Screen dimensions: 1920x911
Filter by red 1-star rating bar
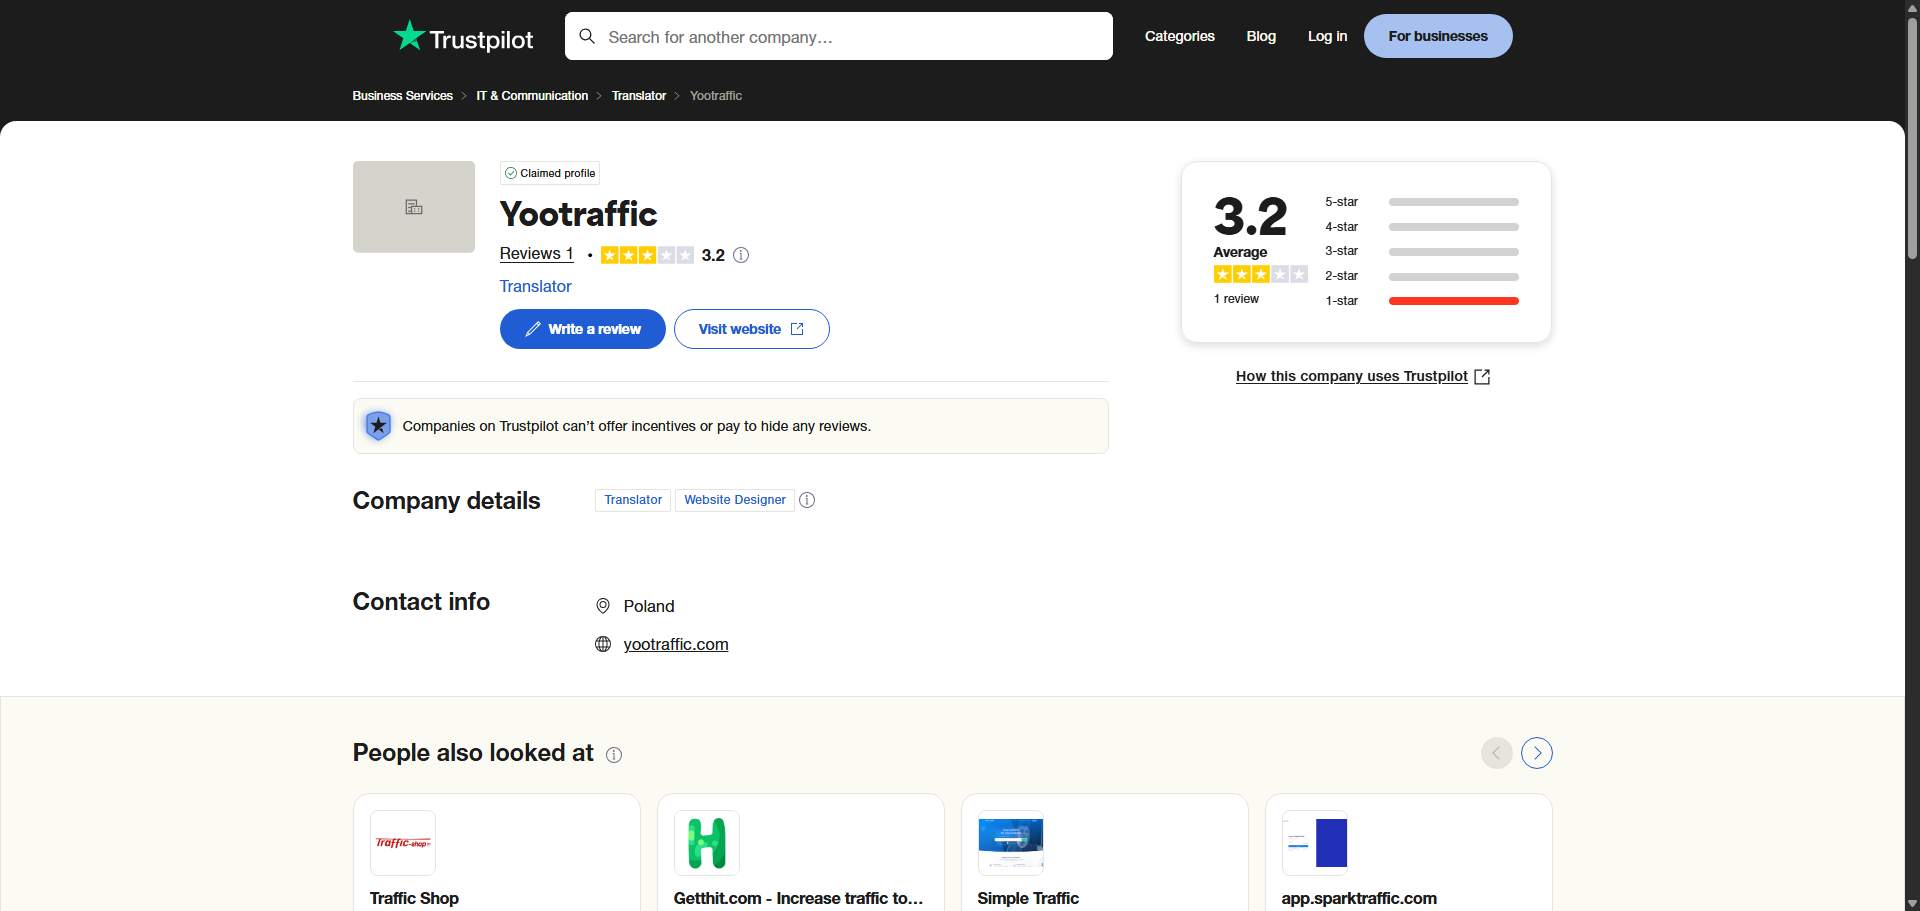1422,301
